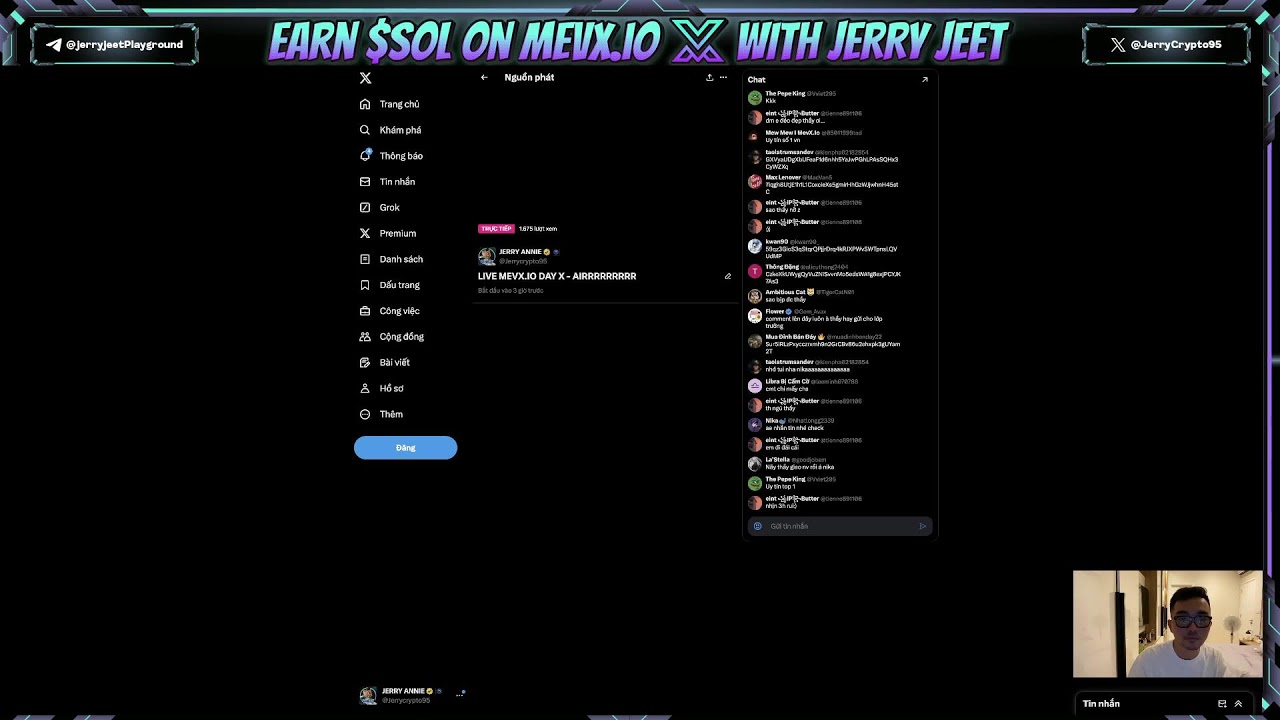Open Thêm more options icon
Viewport: 1280px width, 720px height.
point(365,414)
